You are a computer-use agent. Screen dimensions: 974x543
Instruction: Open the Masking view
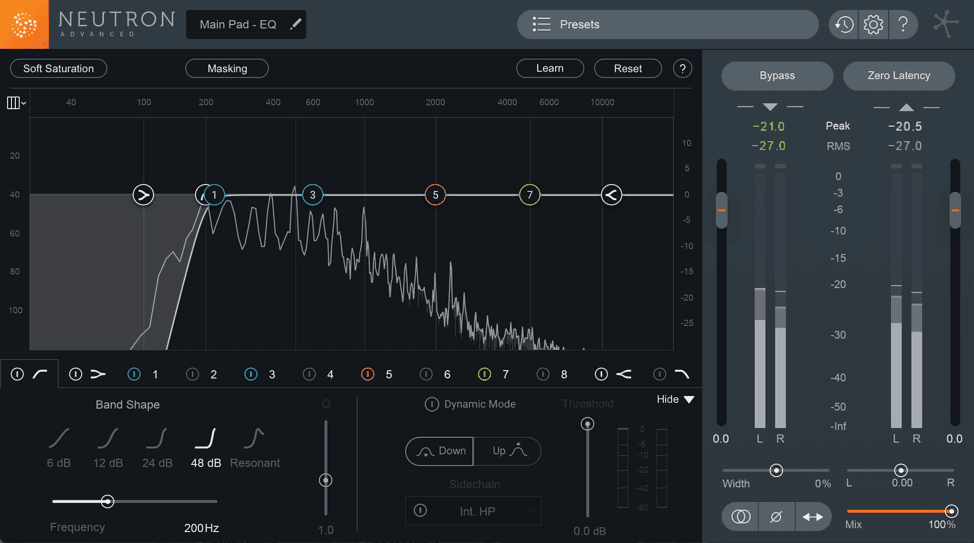point(227,68)
